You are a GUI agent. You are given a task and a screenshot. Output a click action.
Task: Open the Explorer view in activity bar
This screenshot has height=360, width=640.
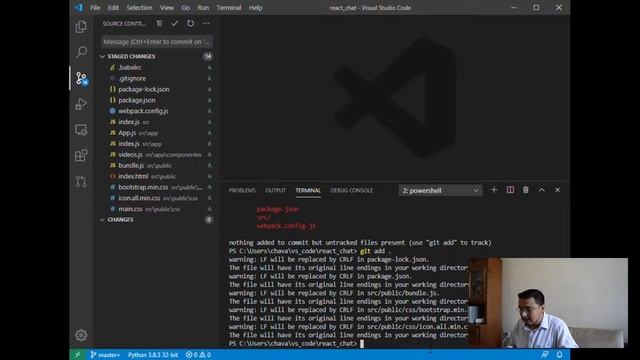click(x=81, y=27)
